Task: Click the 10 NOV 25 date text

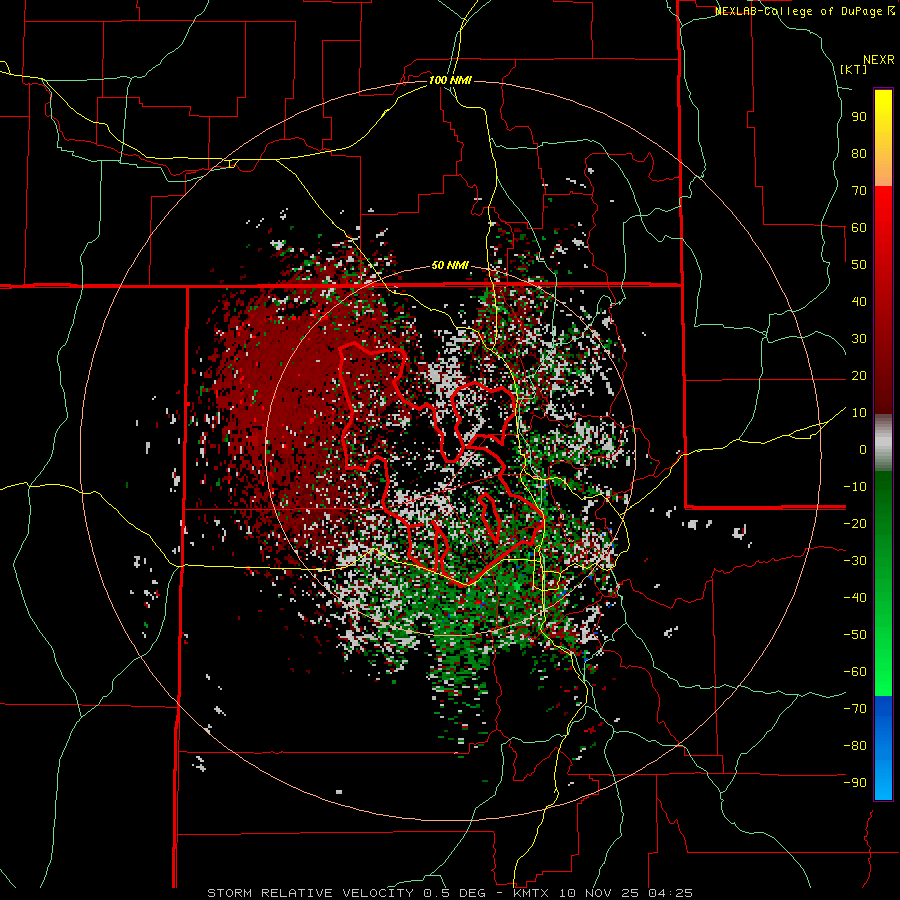Action: click(x=600, y=893)
